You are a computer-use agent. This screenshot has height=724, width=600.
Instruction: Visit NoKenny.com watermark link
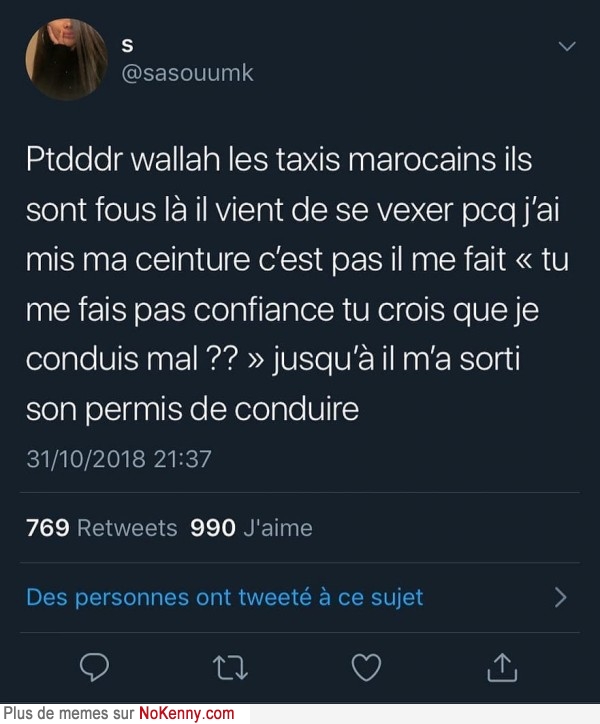pos(187,713)
